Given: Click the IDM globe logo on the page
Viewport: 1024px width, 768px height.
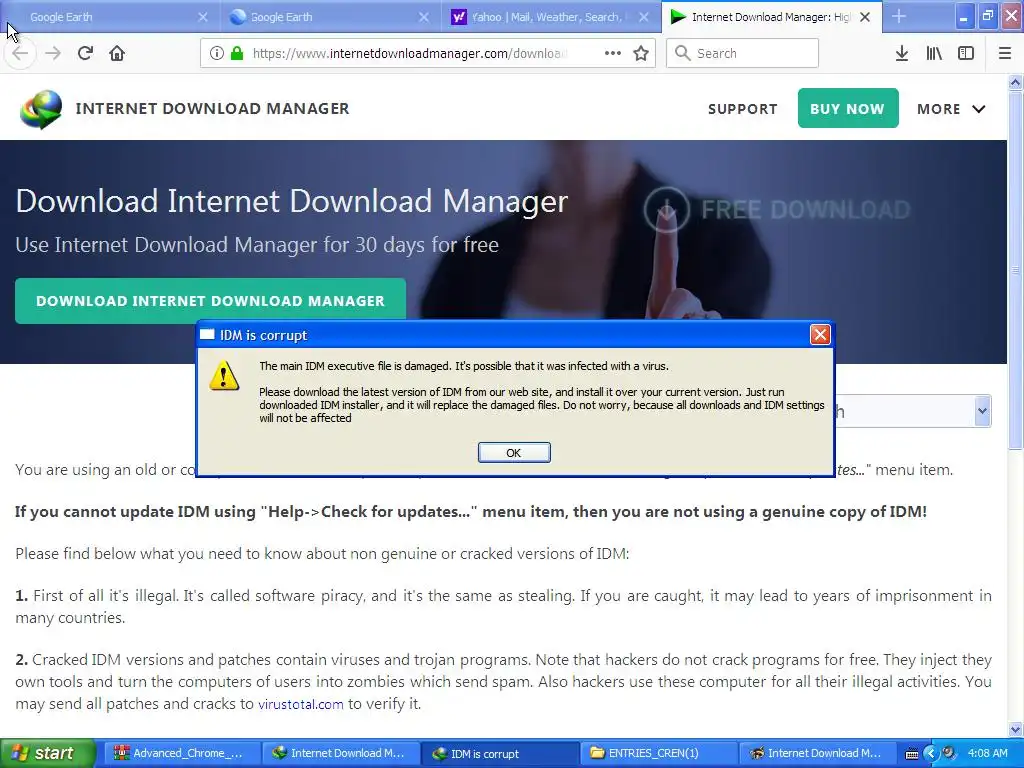Looking at the screenshot, I should pyautogui.click(x=41, y=109).
